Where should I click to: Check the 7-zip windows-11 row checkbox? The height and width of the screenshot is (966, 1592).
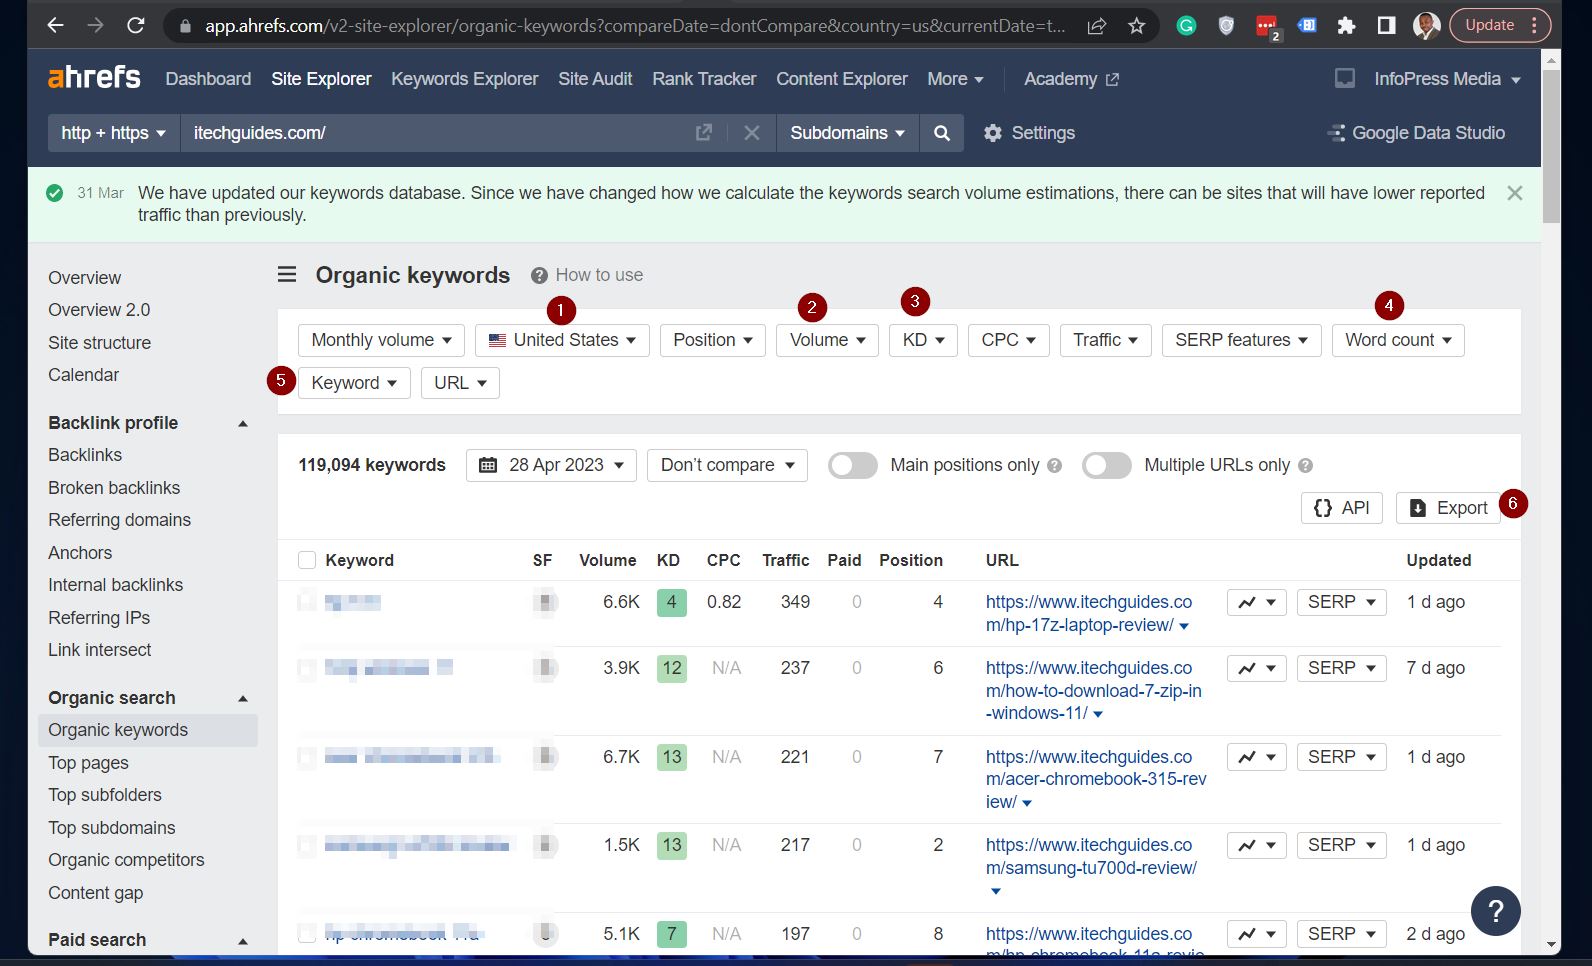point(307,668)
